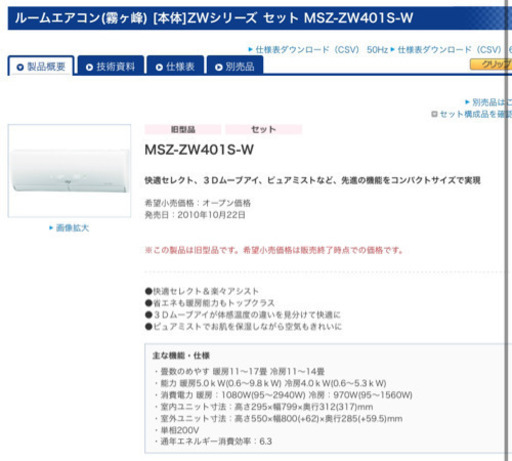Click the circle arrow icon on 別売品 tab
This screenshot has height=461, width=512.
point(219,67)
